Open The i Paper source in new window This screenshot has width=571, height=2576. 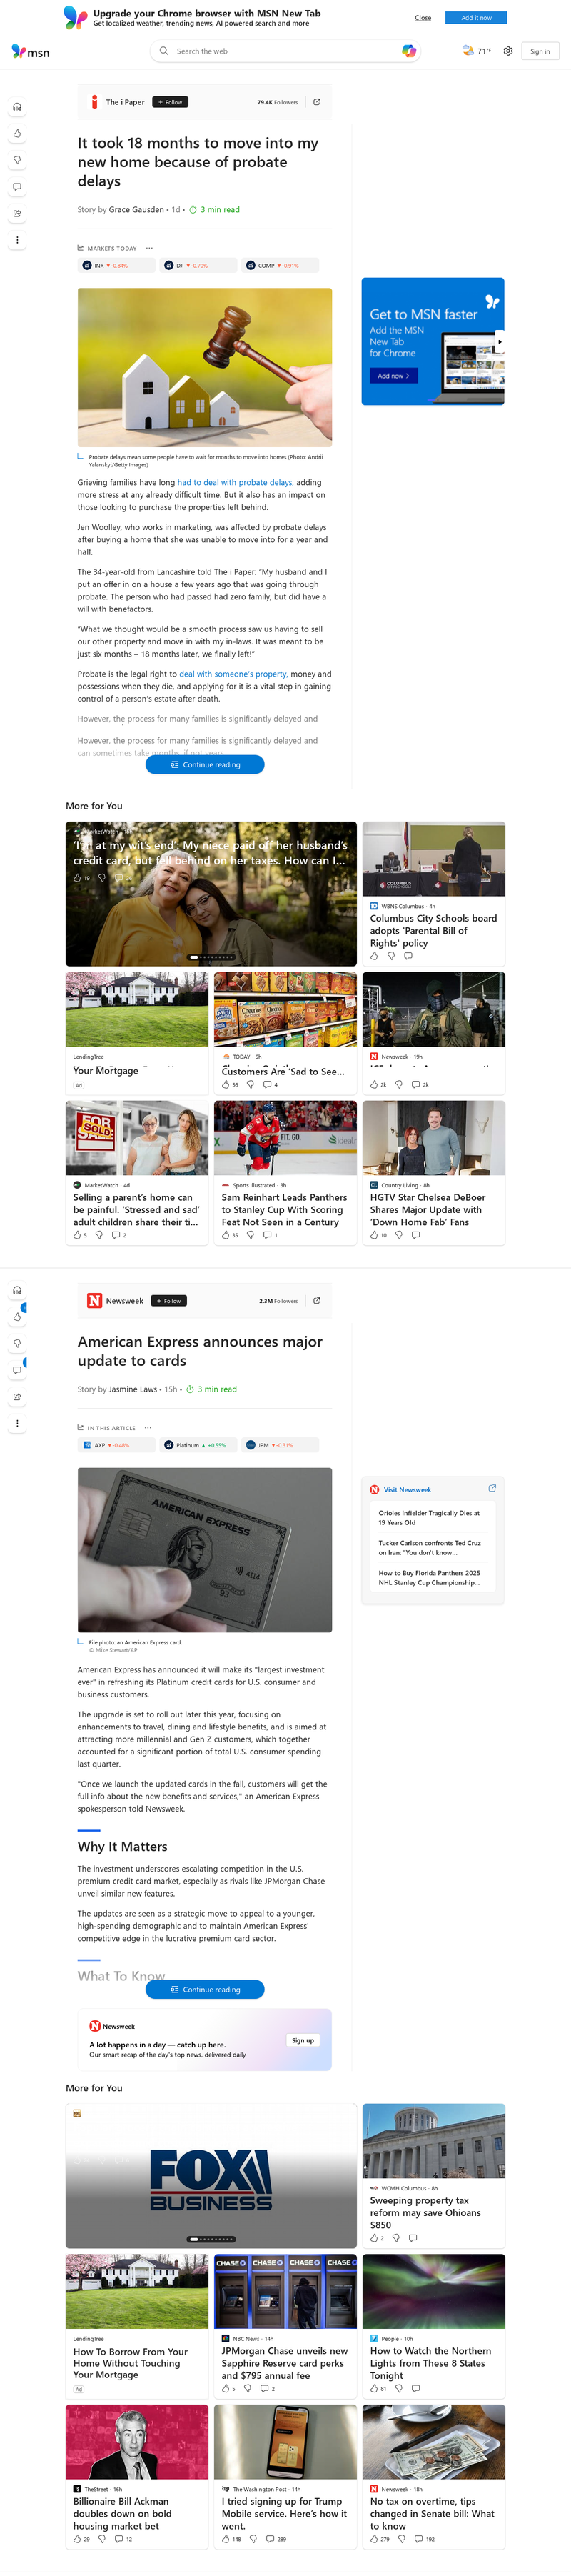point(317,102)
